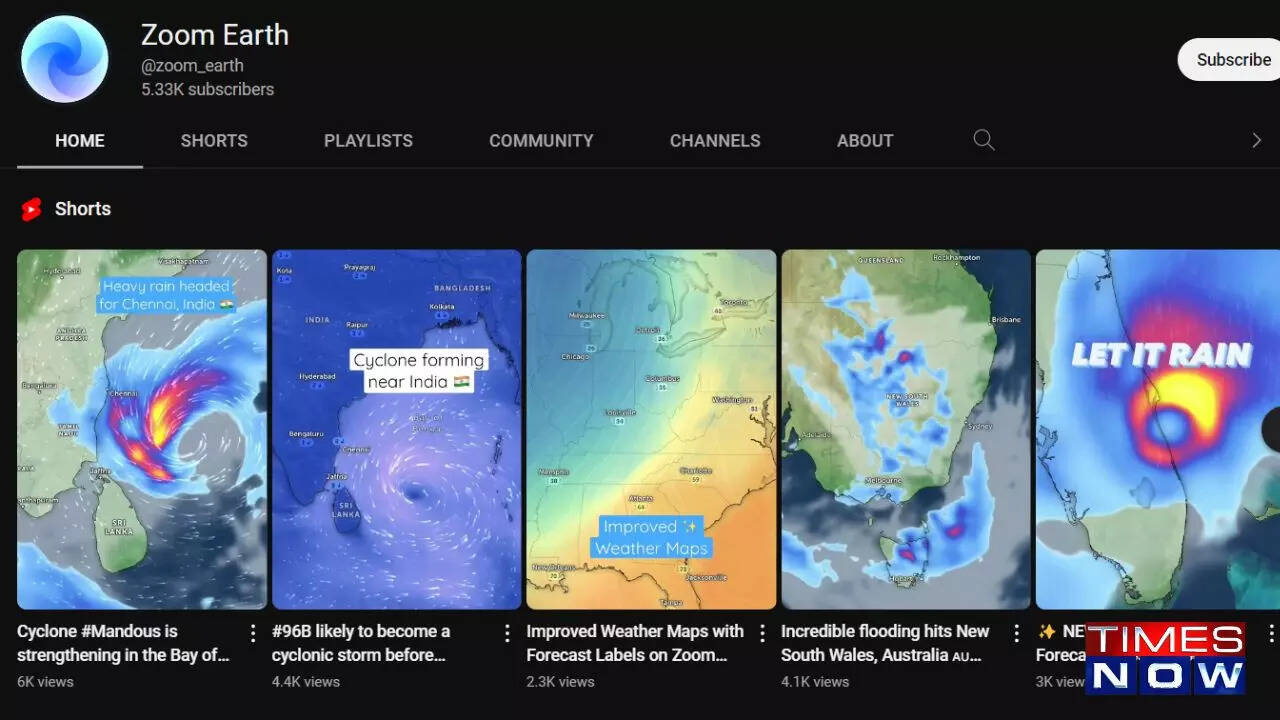1280x720 pixels.
Task: Go to the CHANNELS tab
Action: (x=715, y=141)
